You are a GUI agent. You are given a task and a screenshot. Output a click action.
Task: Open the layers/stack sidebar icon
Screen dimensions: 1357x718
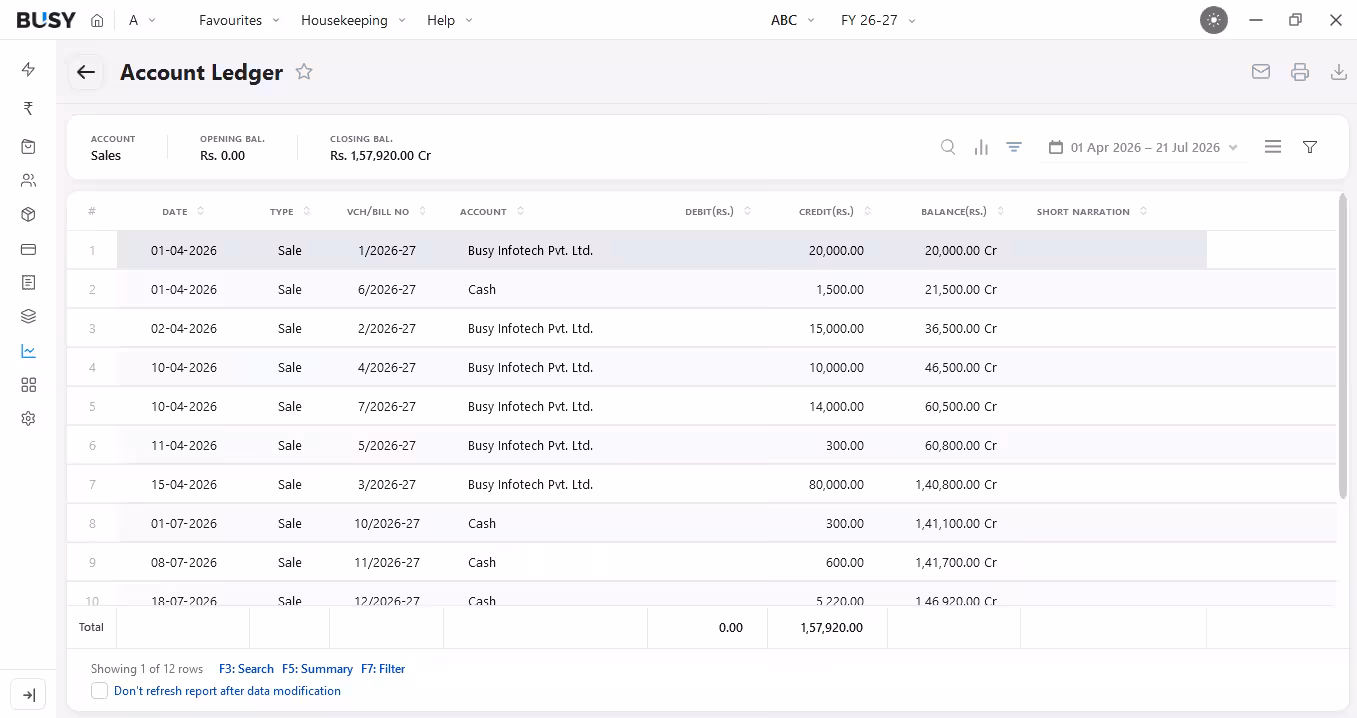click(28, 317)
